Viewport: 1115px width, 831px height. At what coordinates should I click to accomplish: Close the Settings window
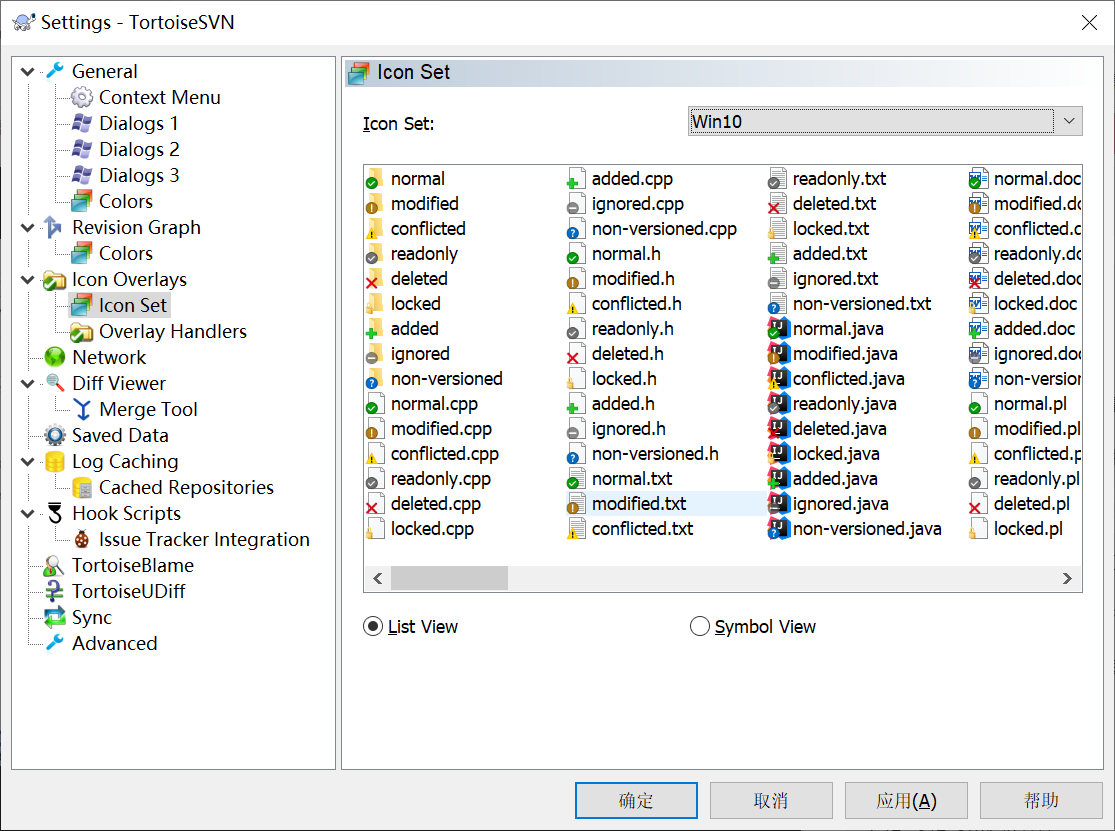[1089, 22]
